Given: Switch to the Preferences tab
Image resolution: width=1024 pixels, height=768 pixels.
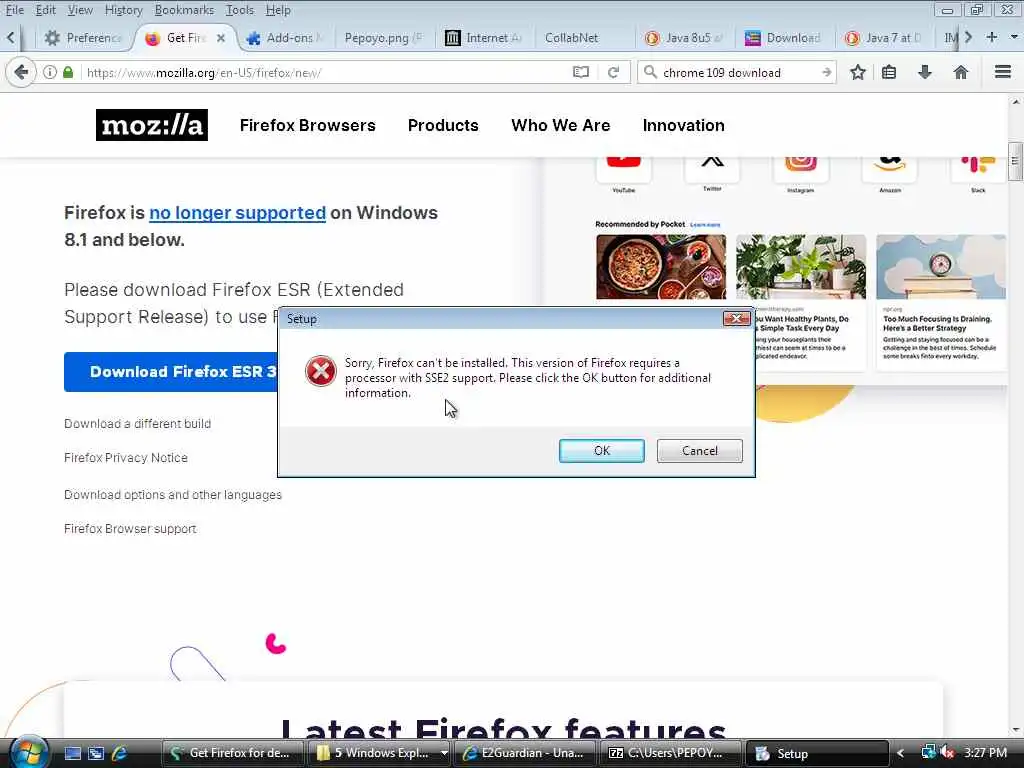Looking at the screenshot, I should tap(82, 38).
